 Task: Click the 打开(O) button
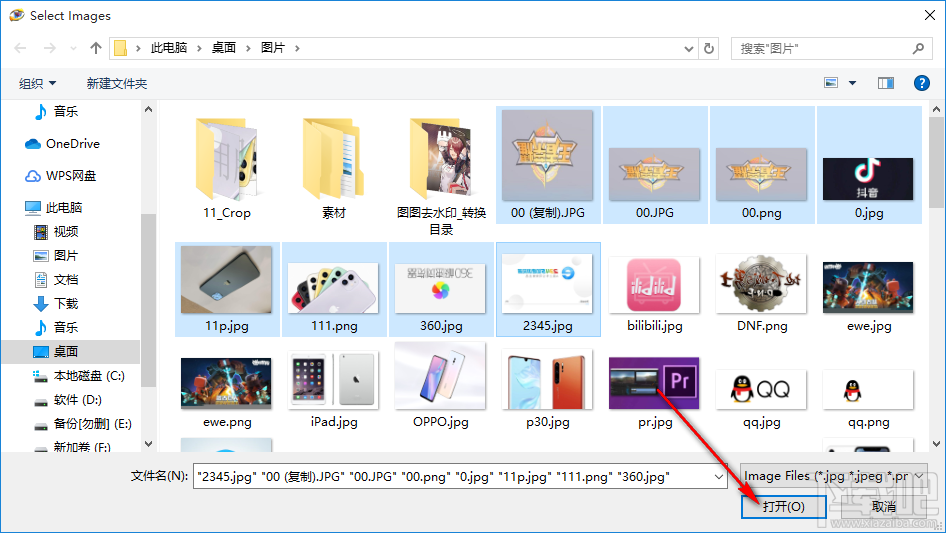[783, 506]
